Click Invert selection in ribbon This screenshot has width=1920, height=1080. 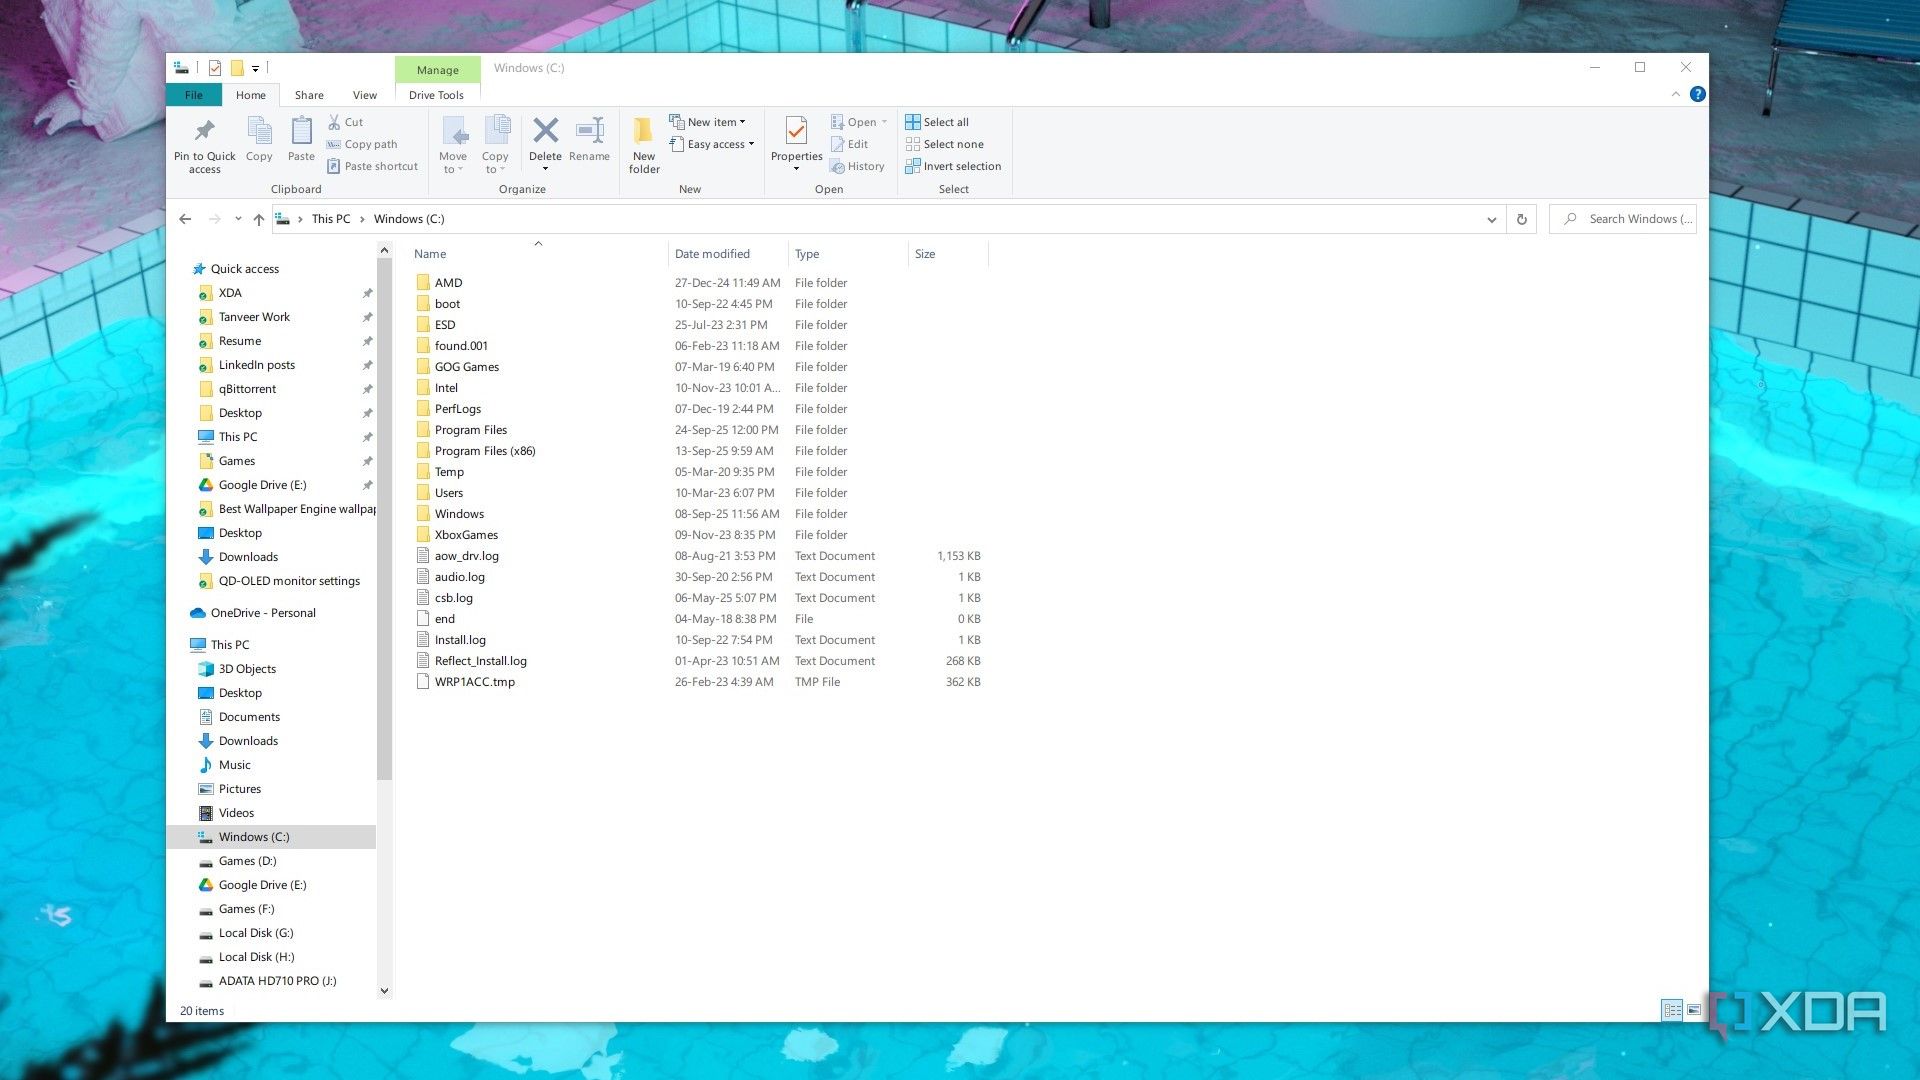coord(953,166)
